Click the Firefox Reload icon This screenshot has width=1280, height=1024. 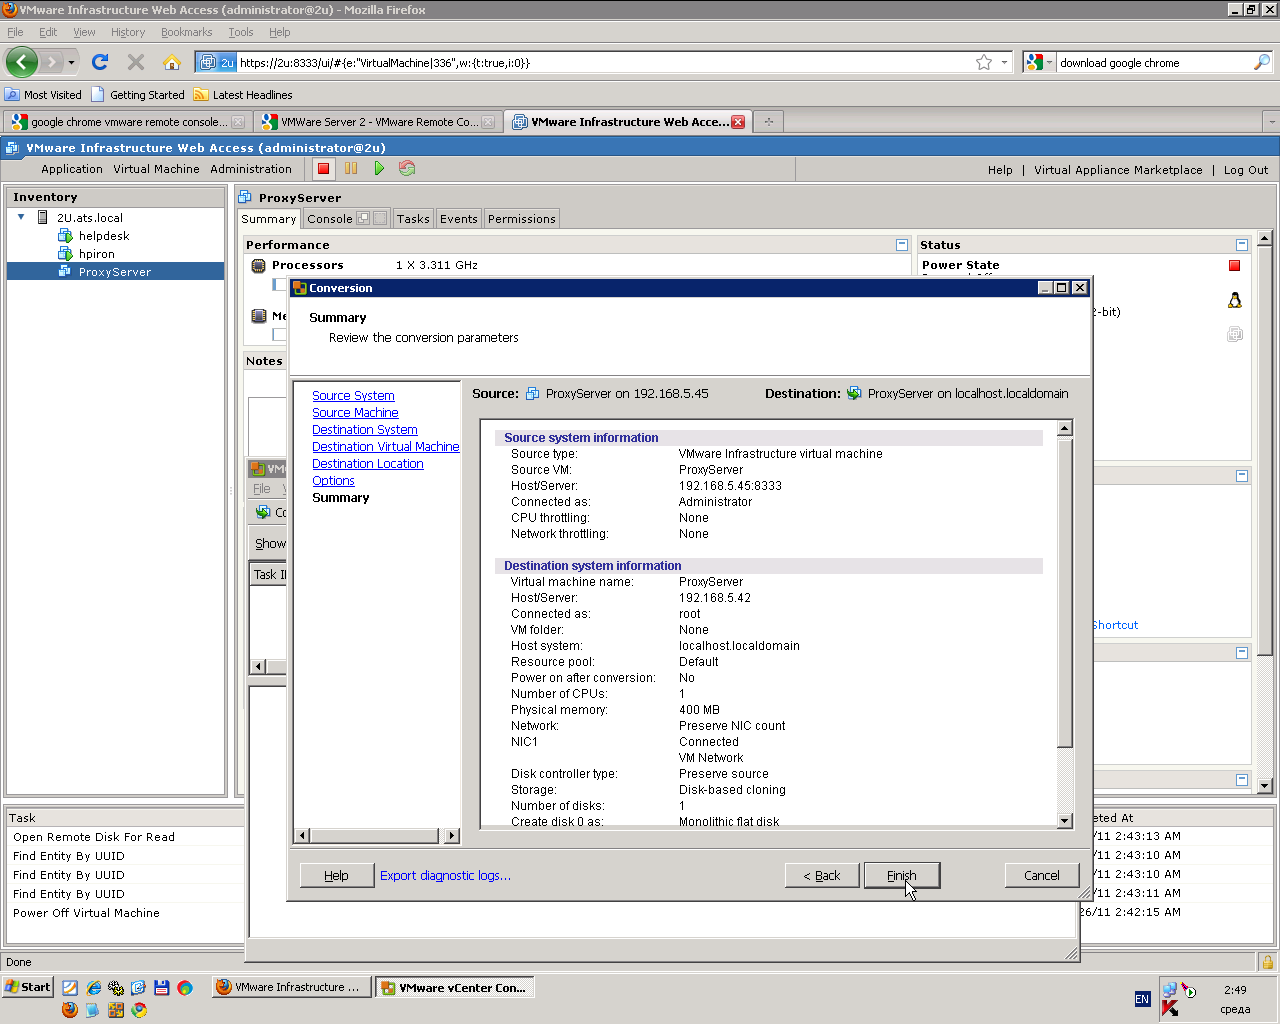coord(100,62)
